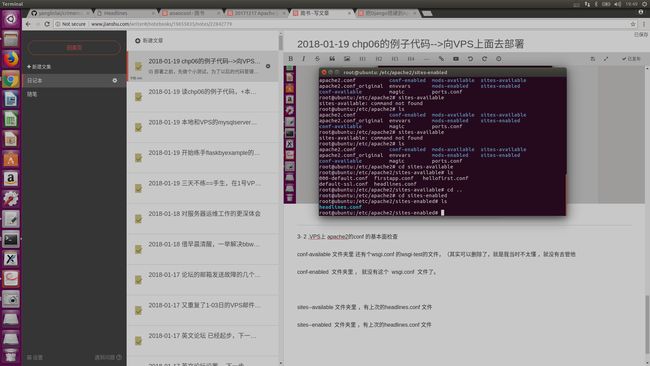Image resolution: width=650 pixels, height=366 pixels.
Task: Create a new article with 新建文章
Action: [149, 41]
